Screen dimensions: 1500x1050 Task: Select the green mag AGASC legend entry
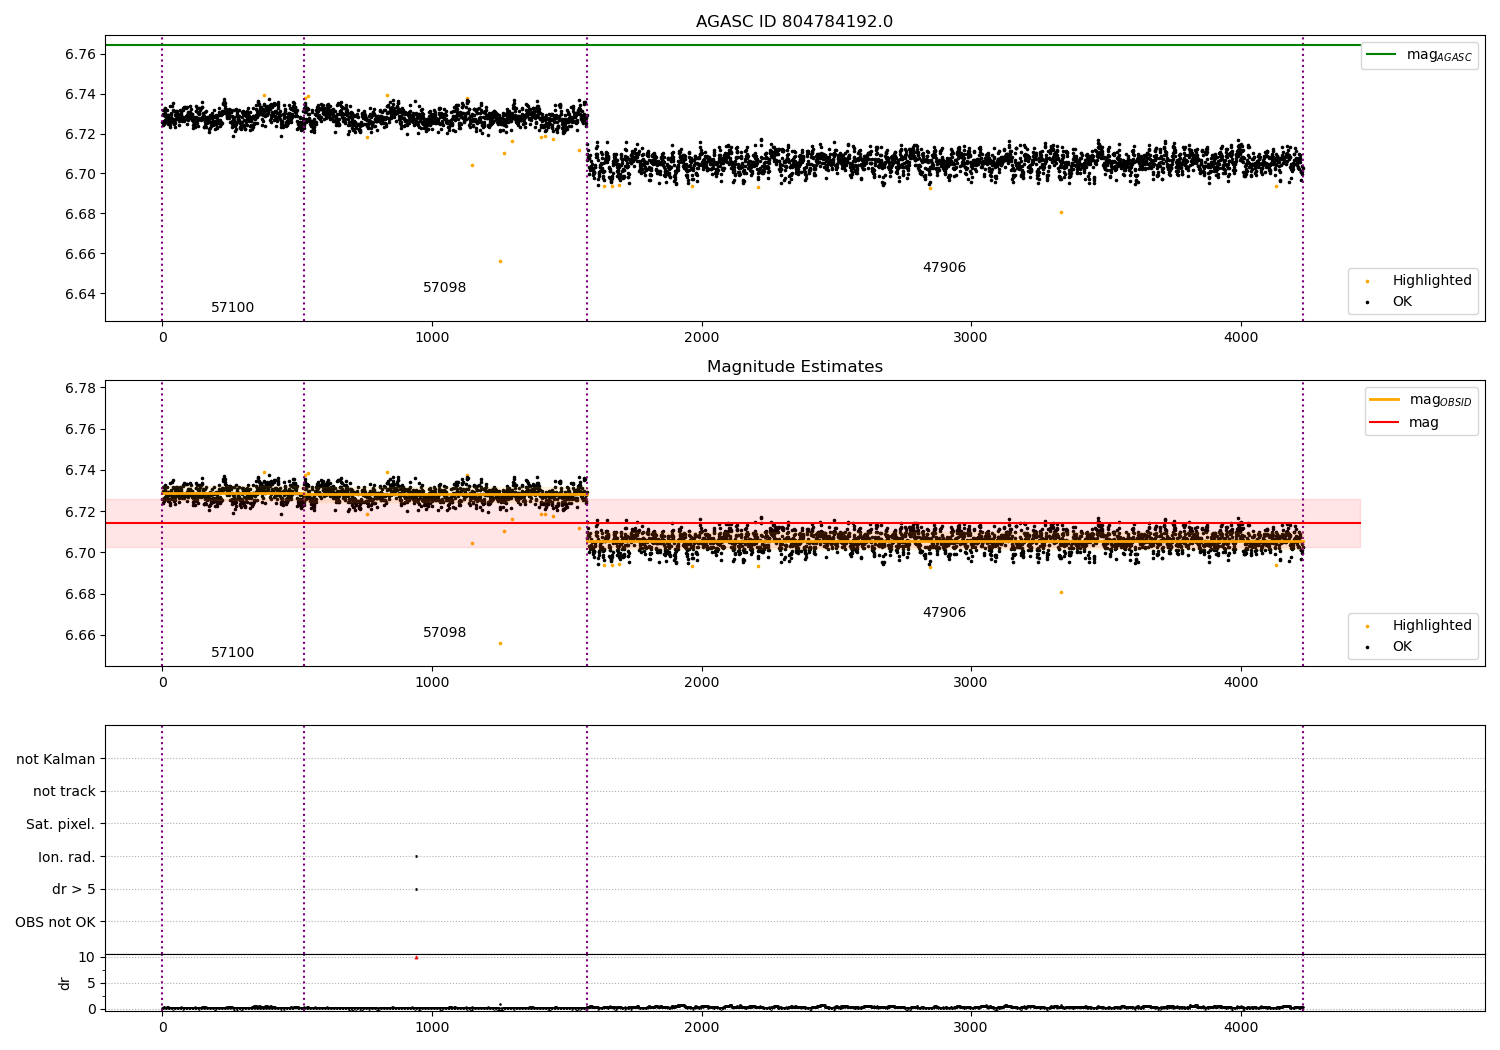pyautogui.click(x=1419, y=55)
